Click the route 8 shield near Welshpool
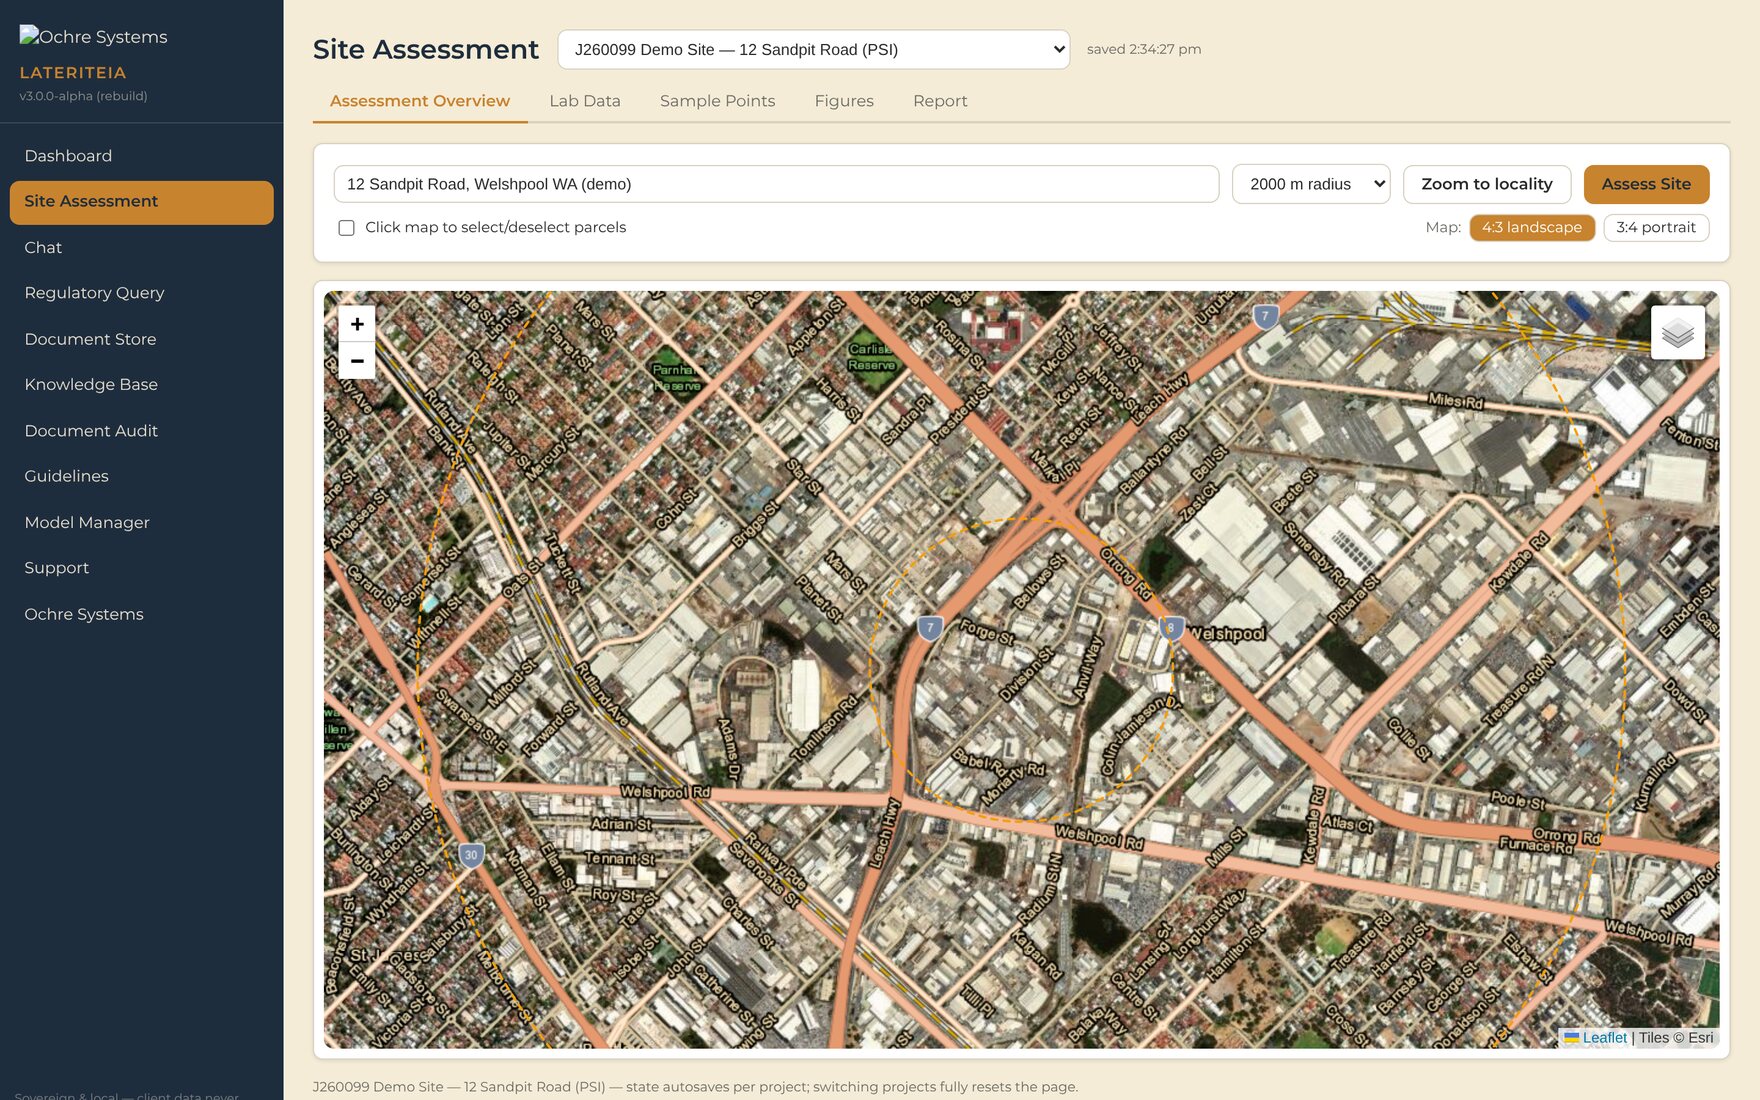The width and height of the screenshot is (1760, 1100). [1171, 628]
